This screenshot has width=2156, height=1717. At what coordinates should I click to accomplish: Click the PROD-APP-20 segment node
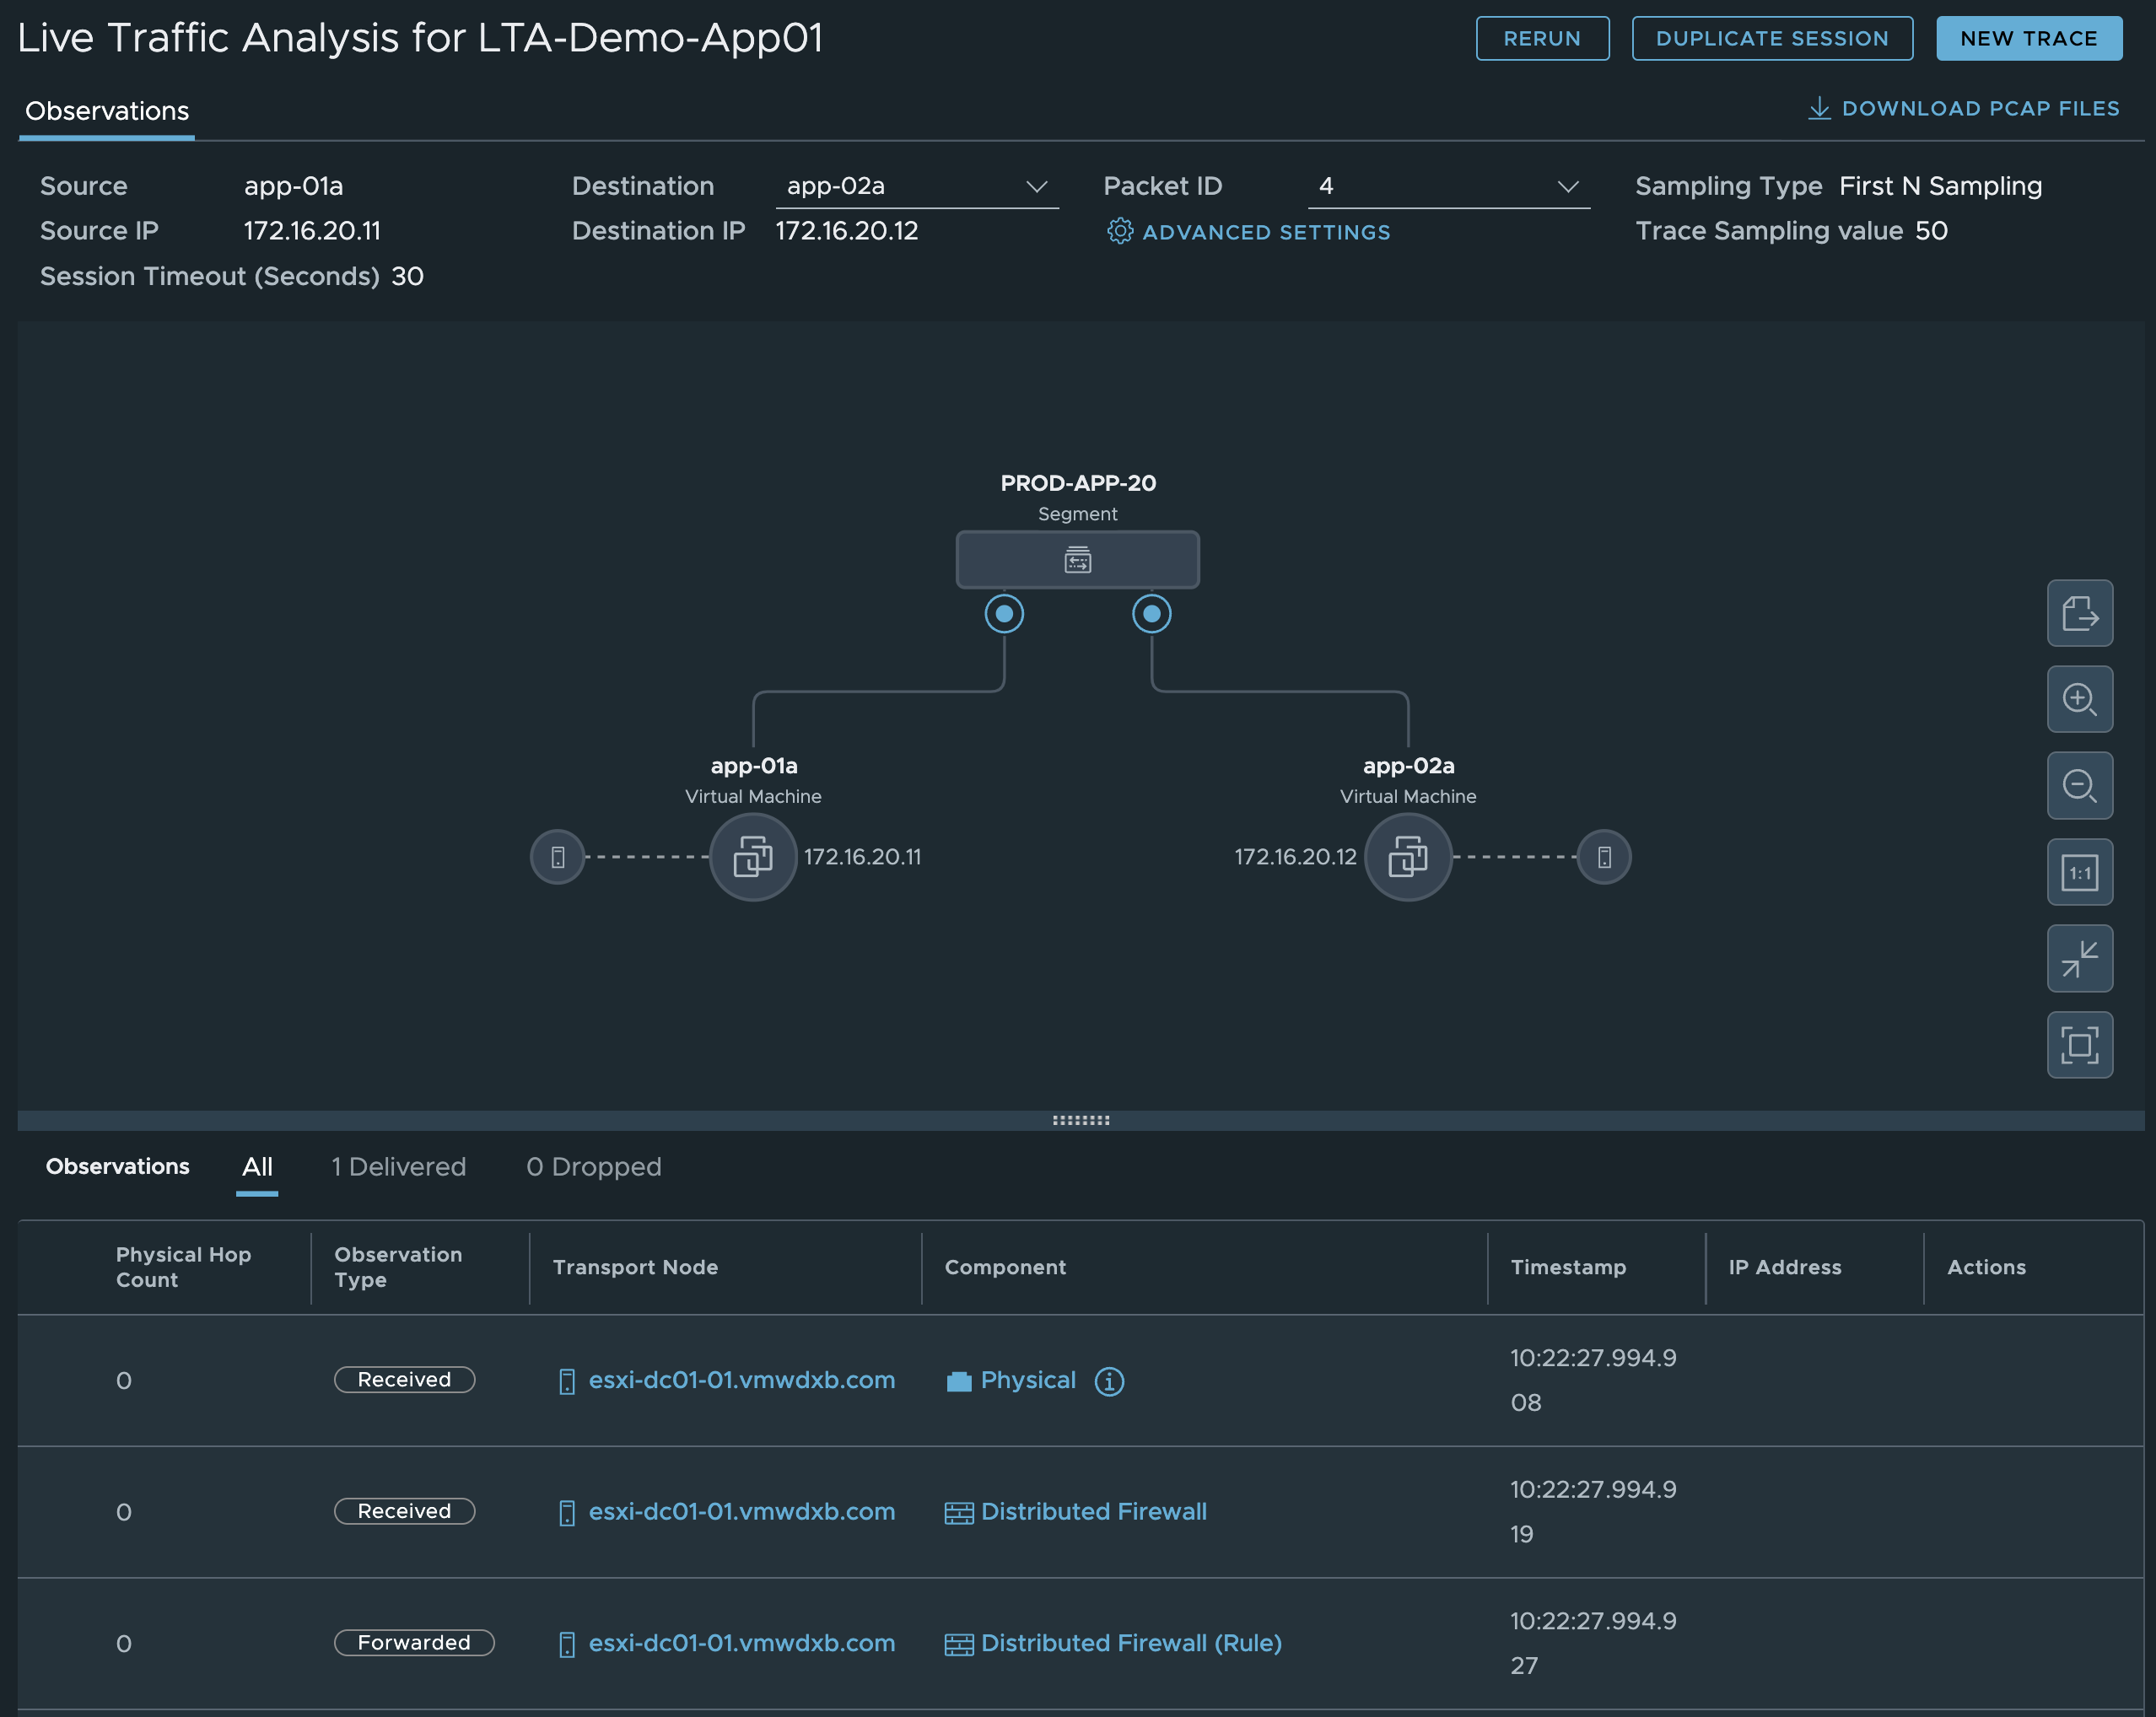click(x=1077, y=560)
